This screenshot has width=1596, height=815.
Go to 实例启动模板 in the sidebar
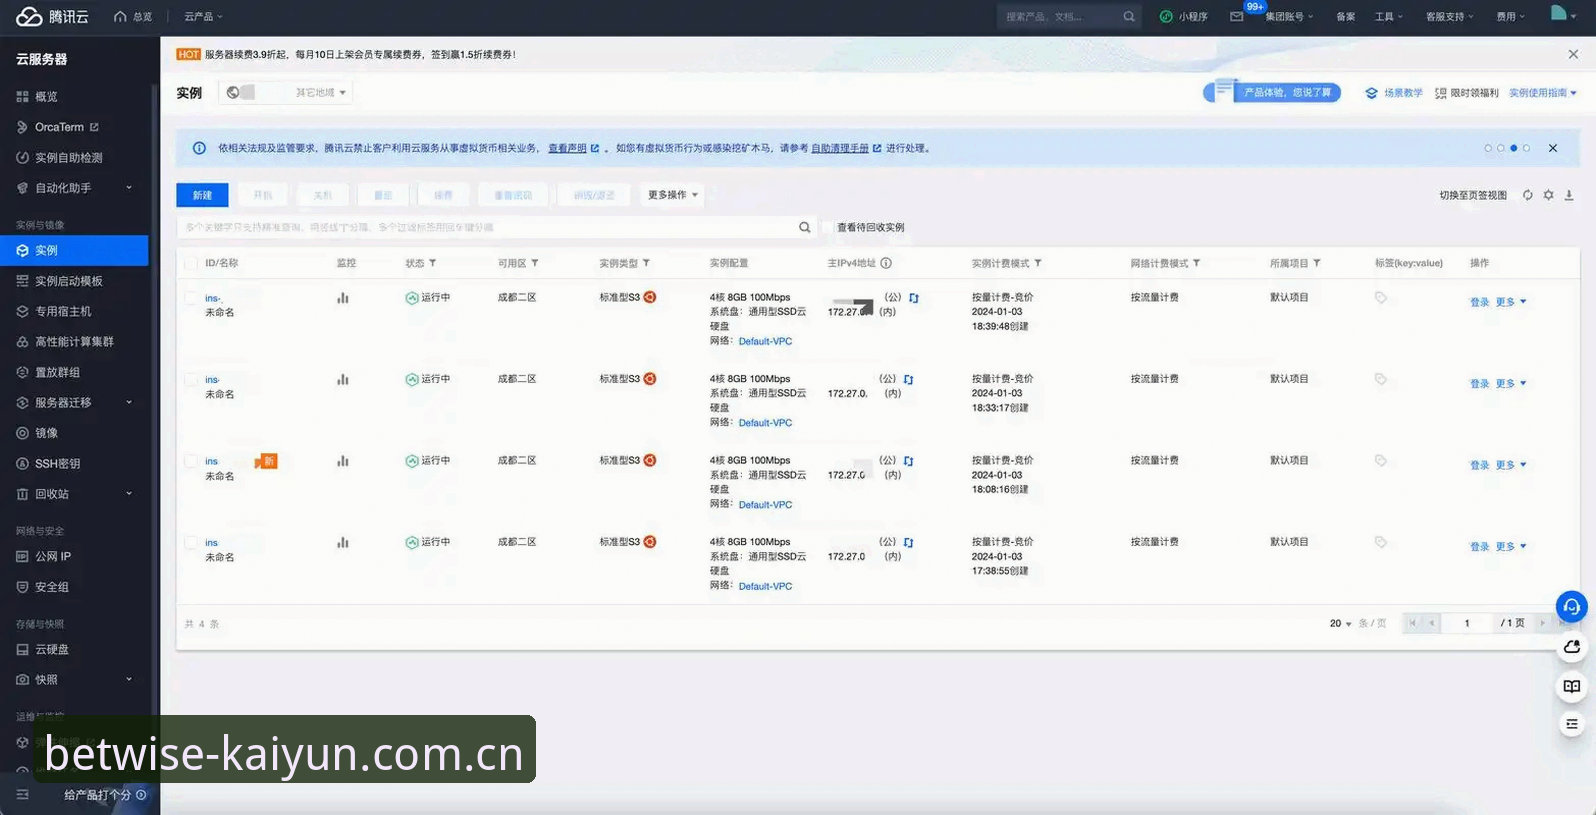click(x=68, y=281)
